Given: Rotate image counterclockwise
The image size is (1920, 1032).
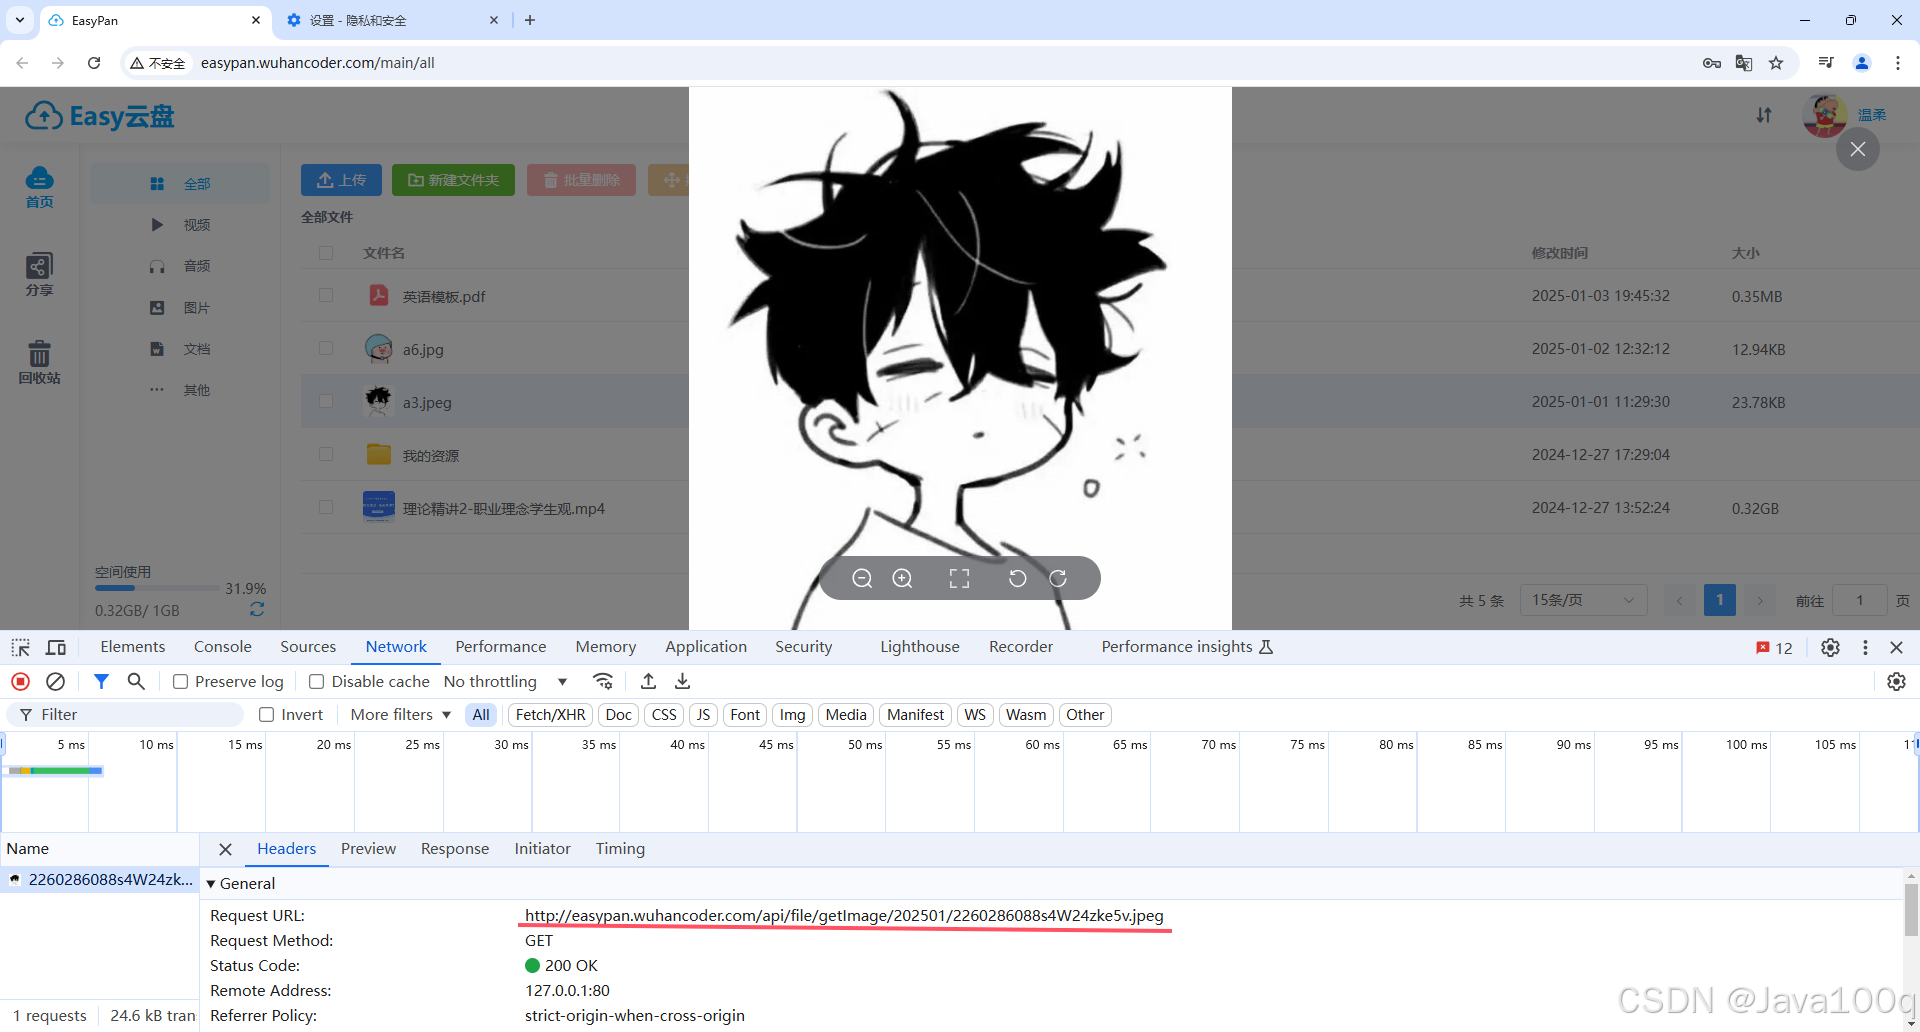Looking at the screenshot, I should point(1017,578).
